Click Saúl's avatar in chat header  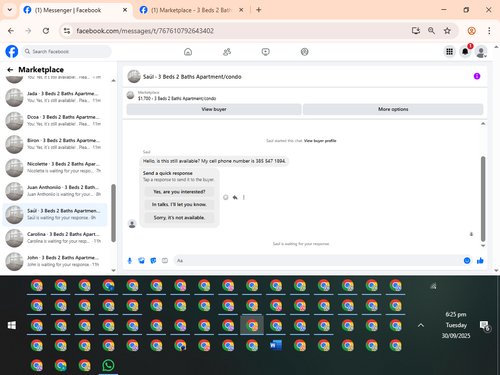[x=134, y=76]
